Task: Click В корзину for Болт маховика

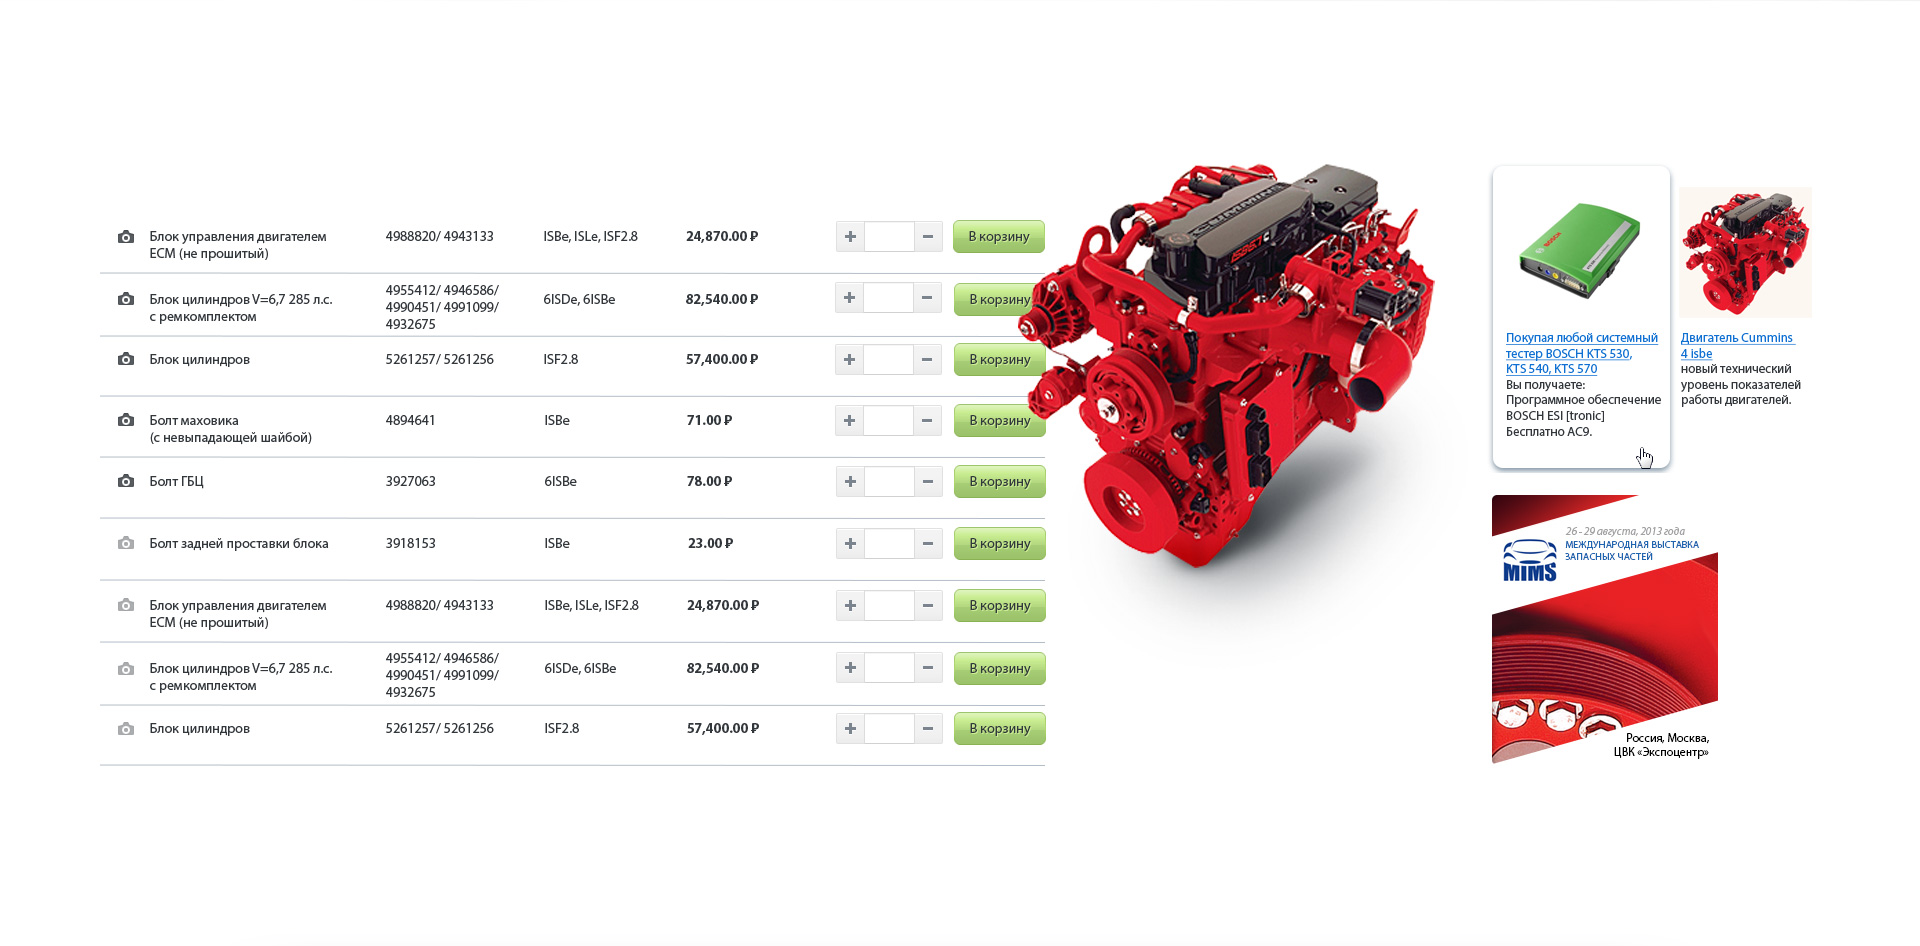Action: click(x=999, y=420)
